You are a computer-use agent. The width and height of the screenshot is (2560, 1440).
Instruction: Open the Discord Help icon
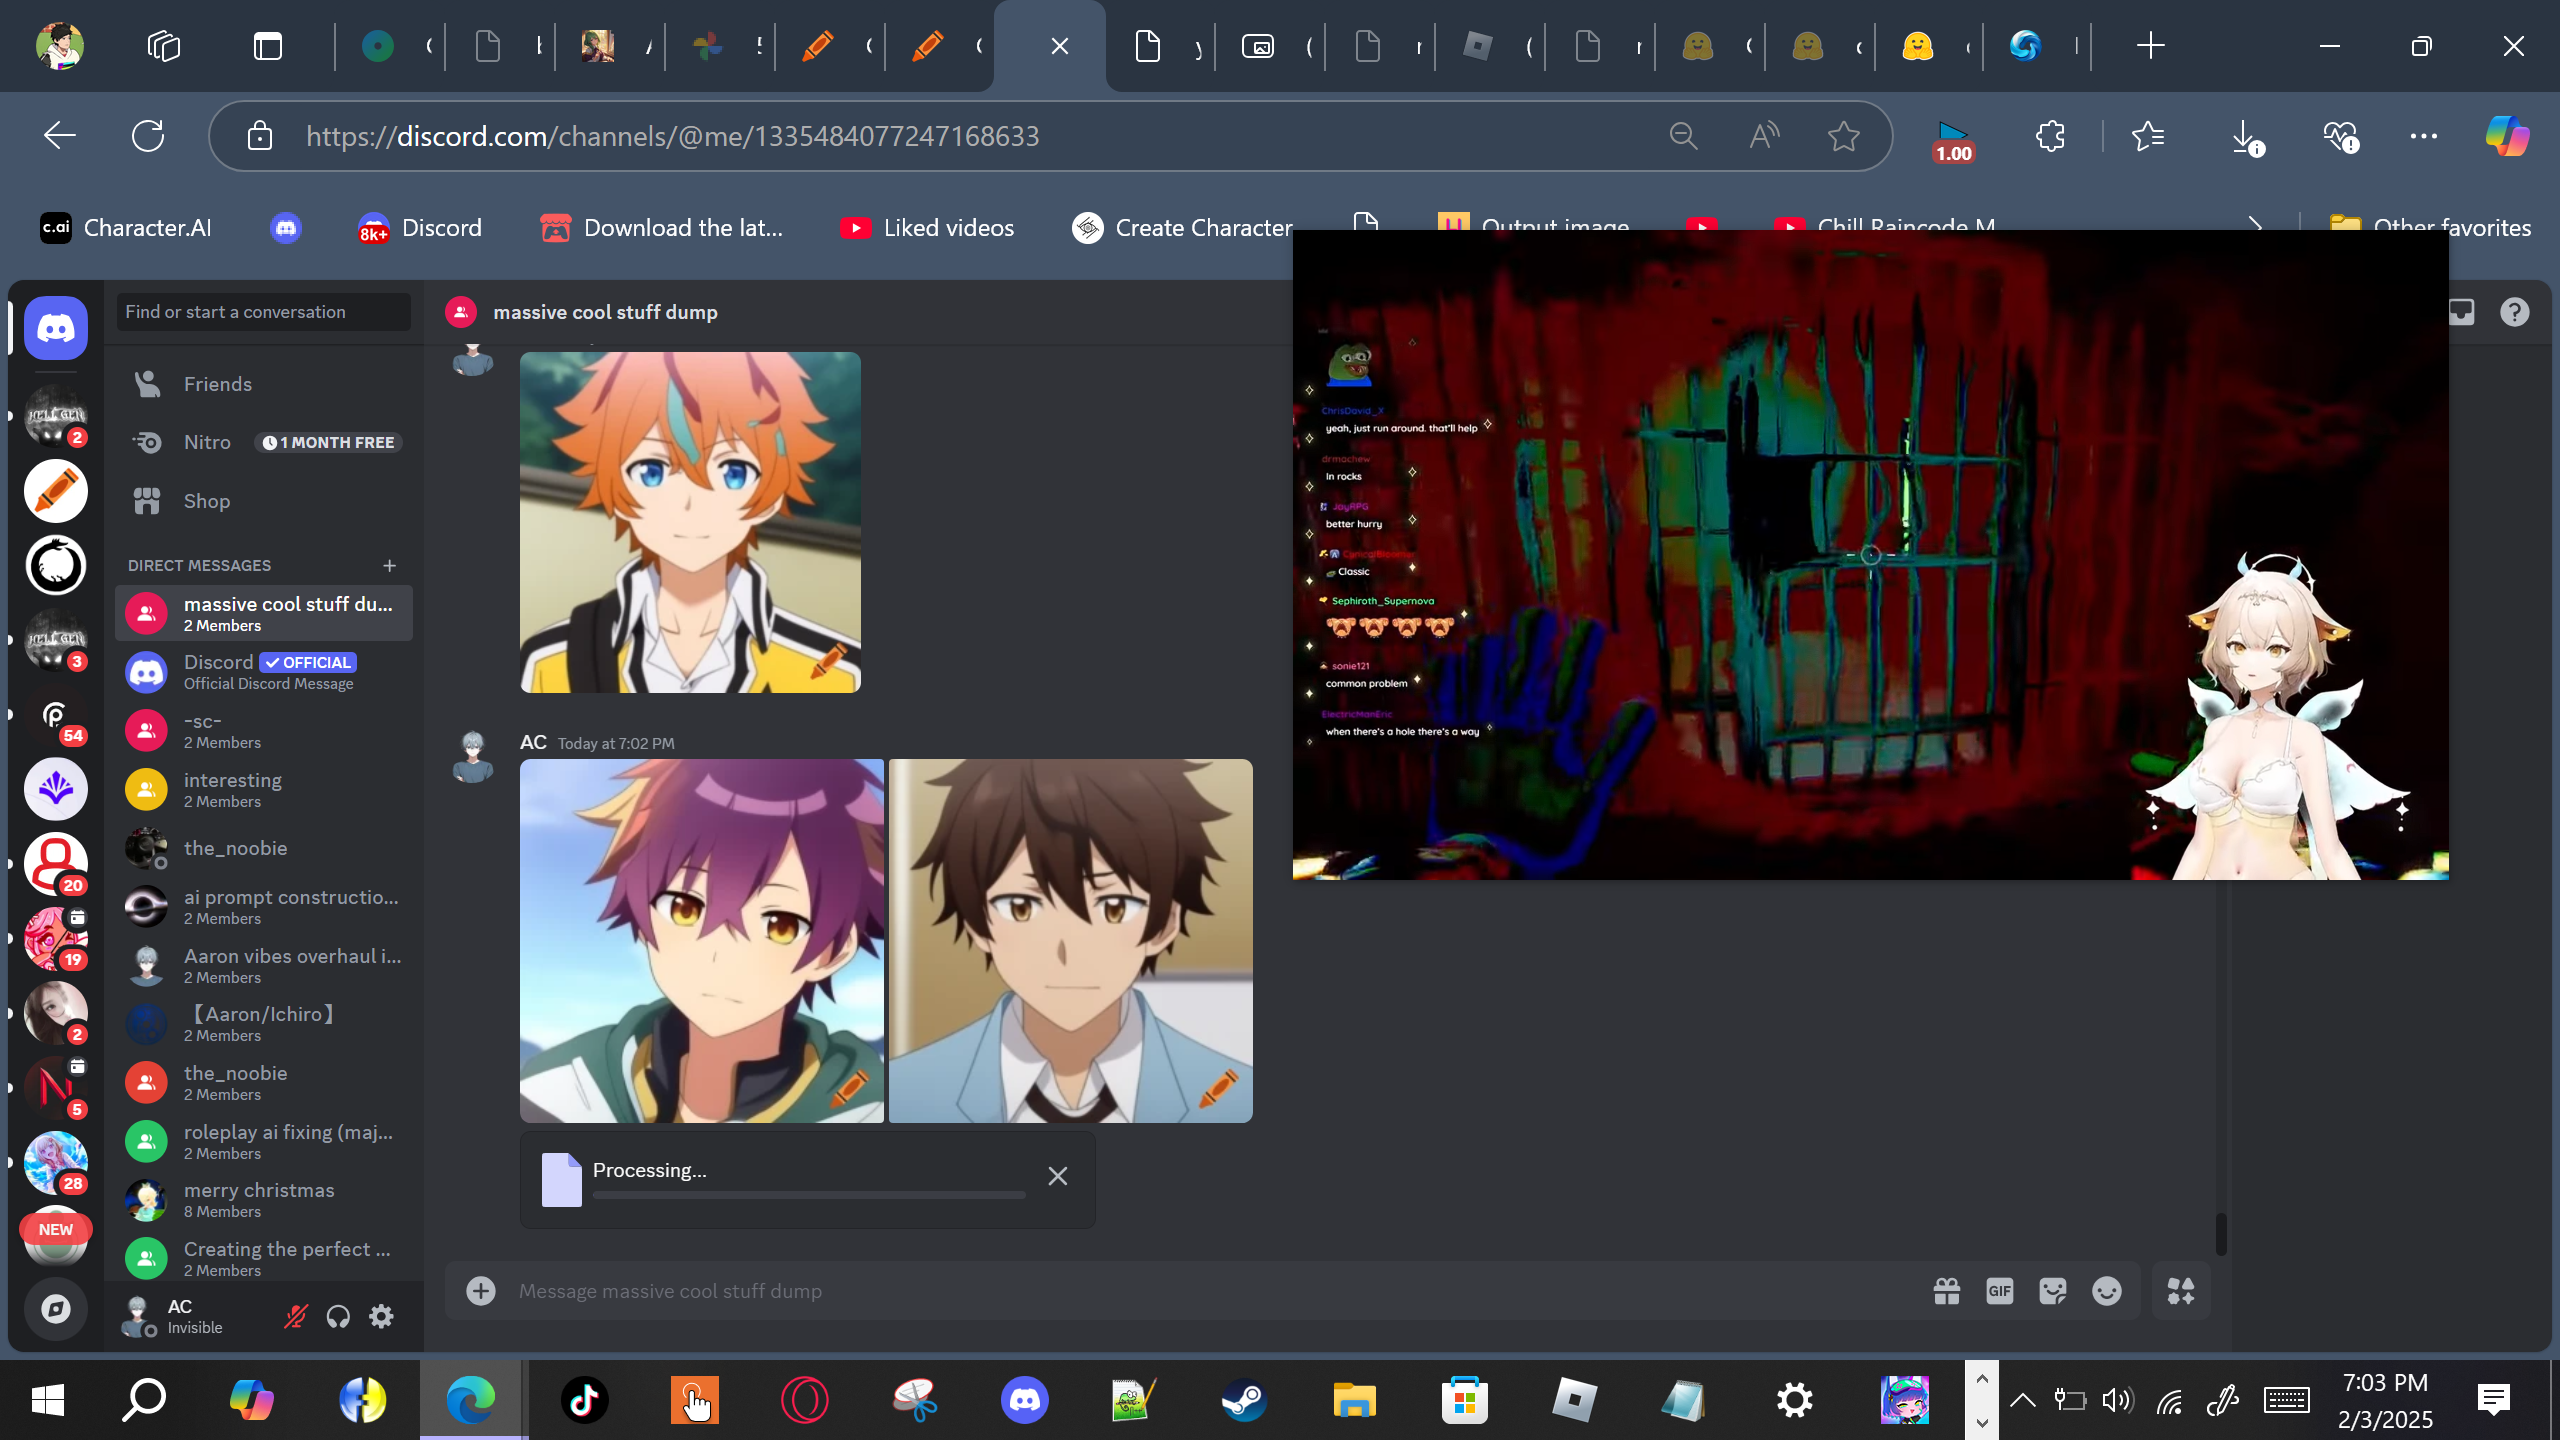click(2515, 313)
